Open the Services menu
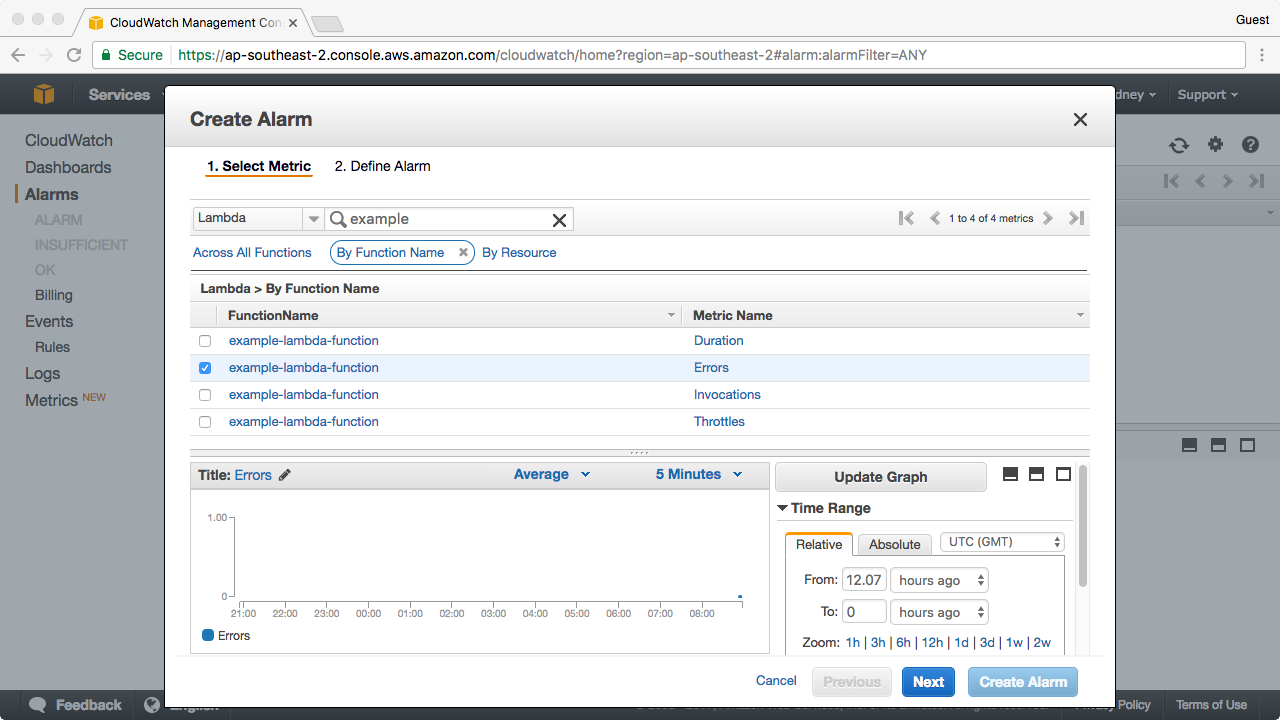 pos(119,95)
